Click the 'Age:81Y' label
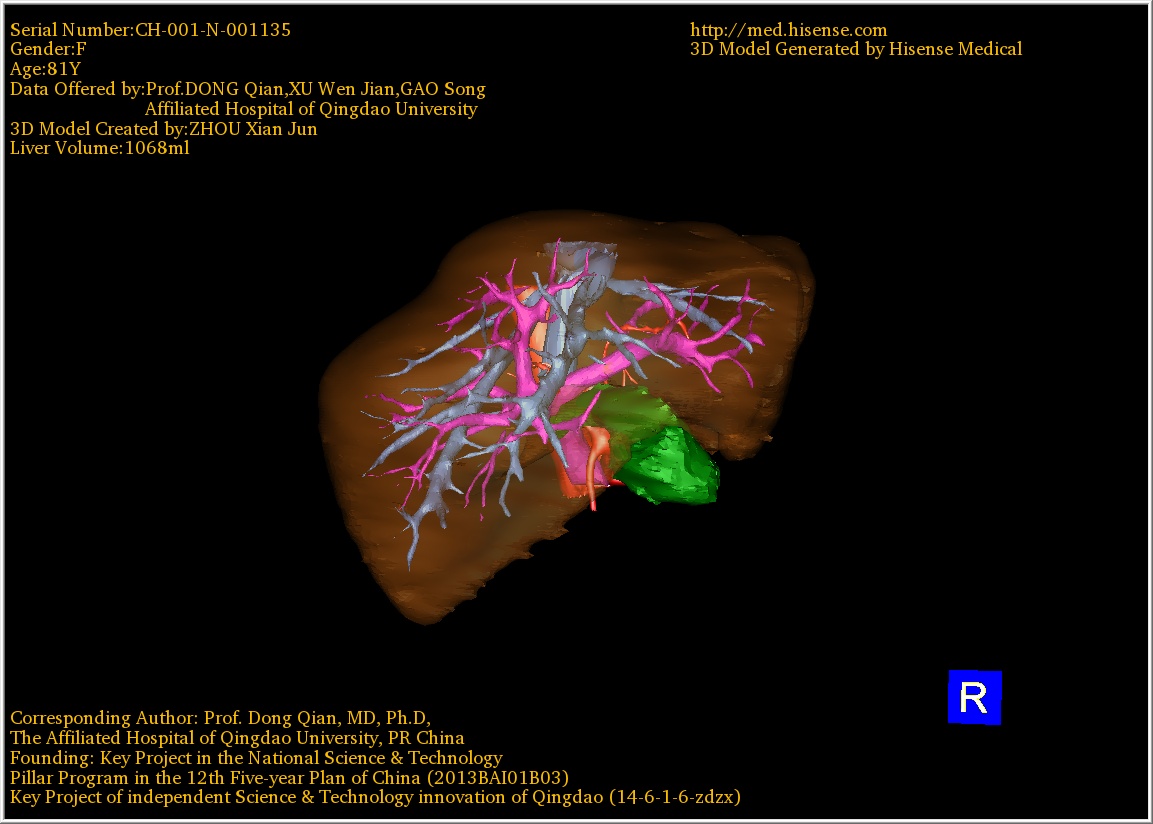This screenshot has width=1153, height=824. coord(45,69)
